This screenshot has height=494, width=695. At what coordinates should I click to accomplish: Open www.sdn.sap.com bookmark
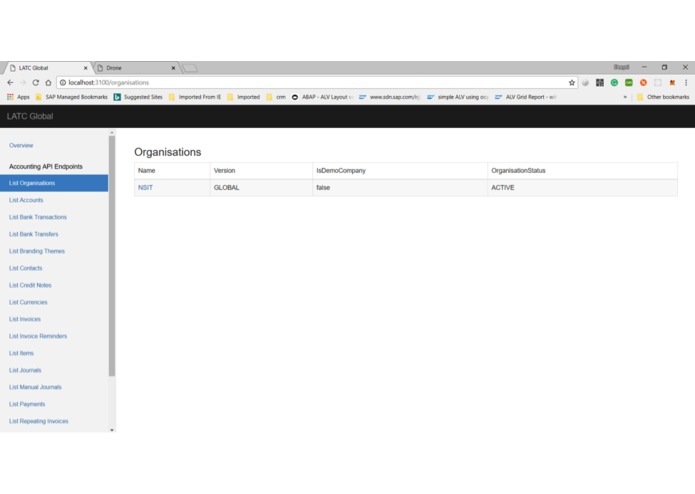[x=389, y=97]
